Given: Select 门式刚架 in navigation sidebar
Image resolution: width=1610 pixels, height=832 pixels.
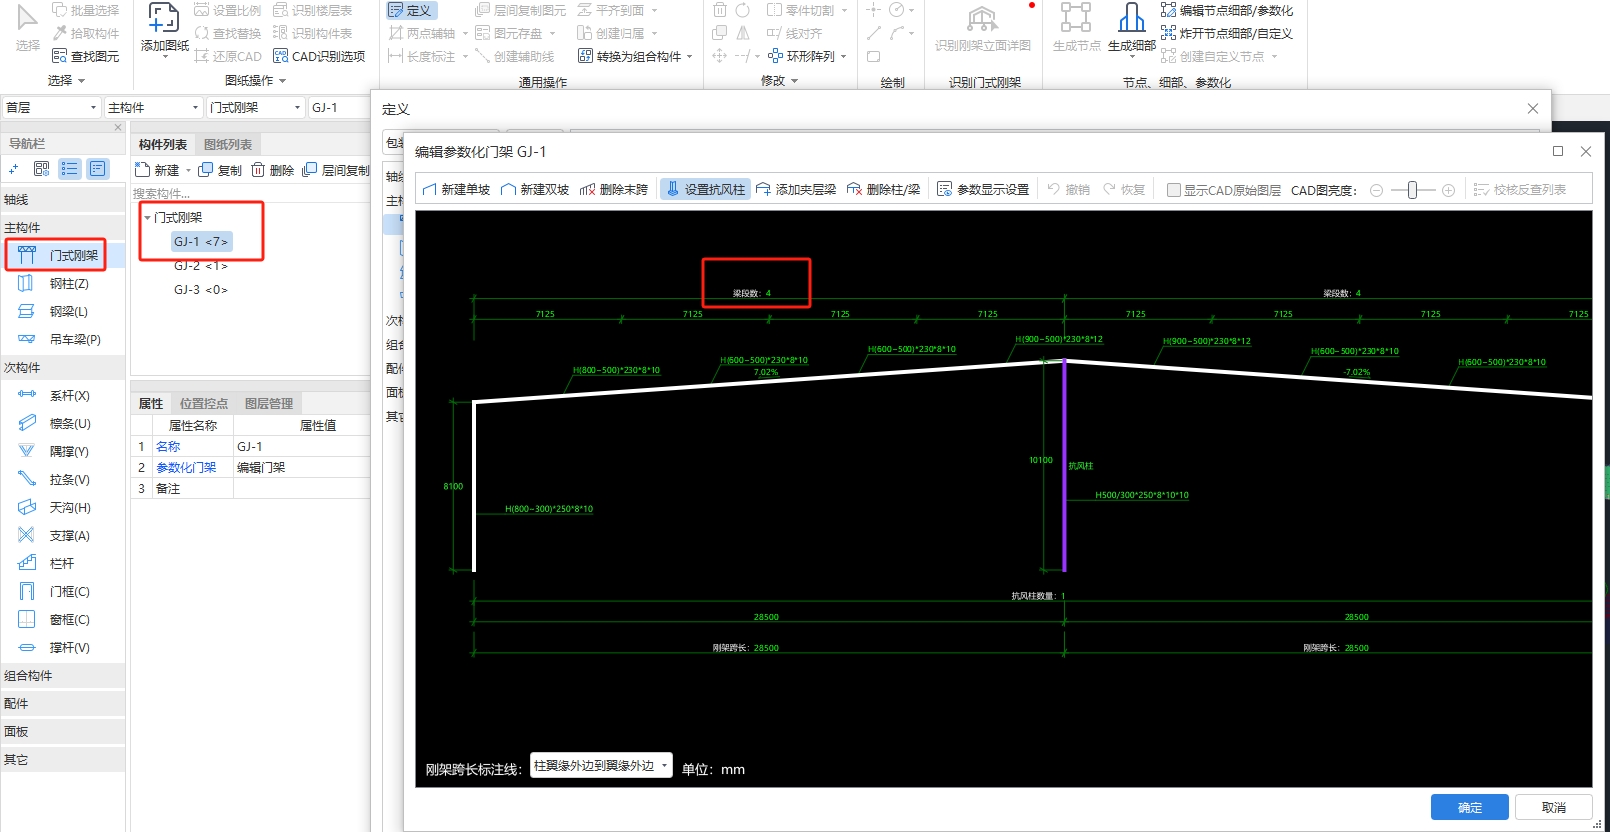Looking at the screenshot, I should coord(64,255).
